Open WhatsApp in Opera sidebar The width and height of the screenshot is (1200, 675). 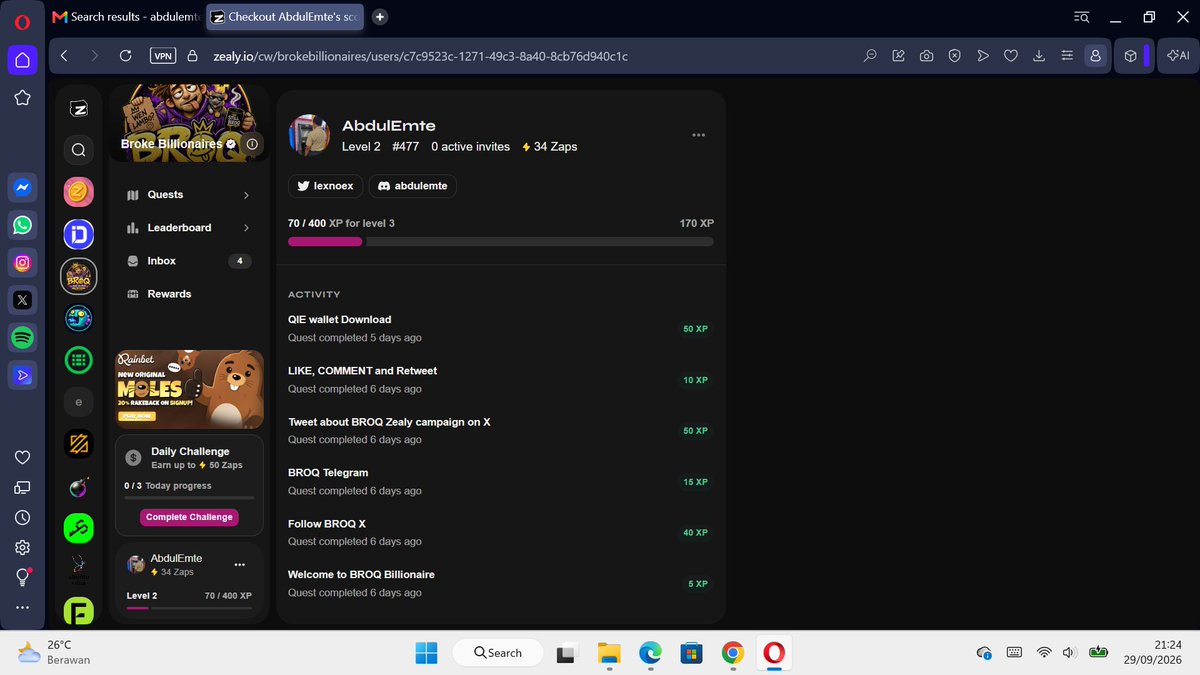pos(22,225)
